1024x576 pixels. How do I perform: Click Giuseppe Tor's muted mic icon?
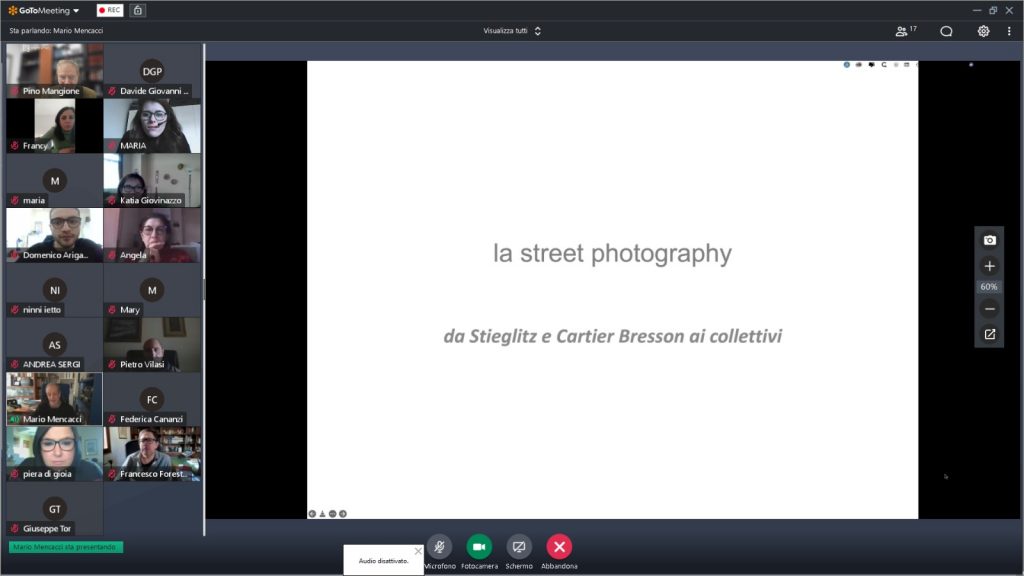coord(14,528)
